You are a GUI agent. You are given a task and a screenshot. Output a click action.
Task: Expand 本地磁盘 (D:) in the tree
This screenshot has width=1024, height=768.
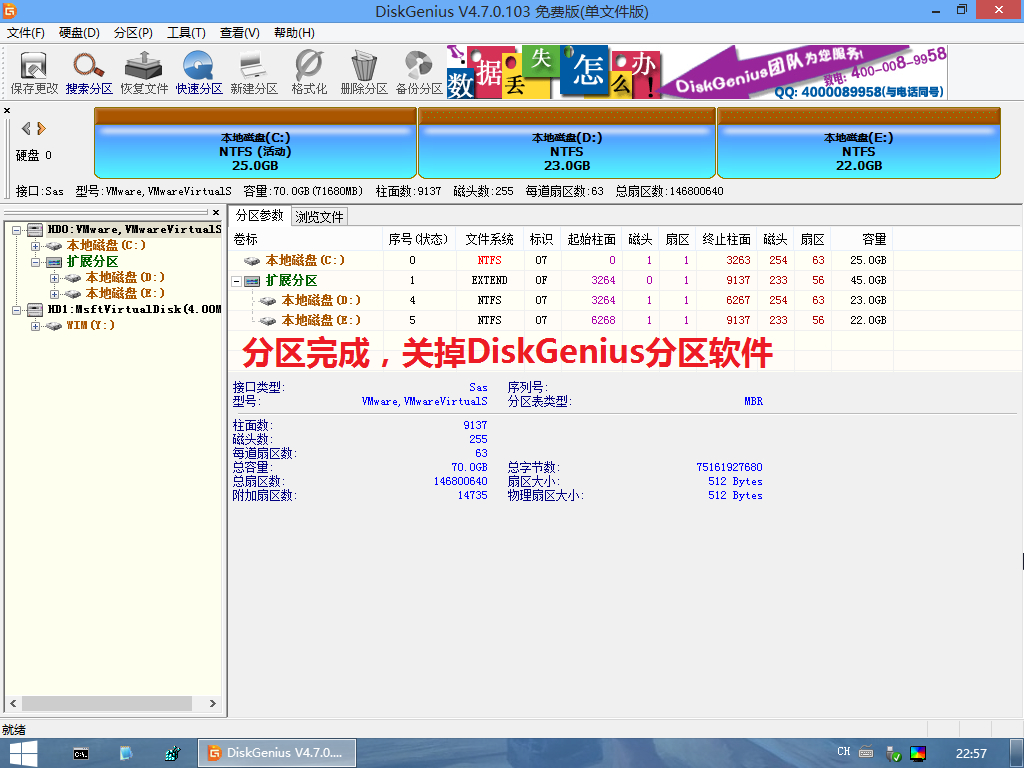coord(55,278)
